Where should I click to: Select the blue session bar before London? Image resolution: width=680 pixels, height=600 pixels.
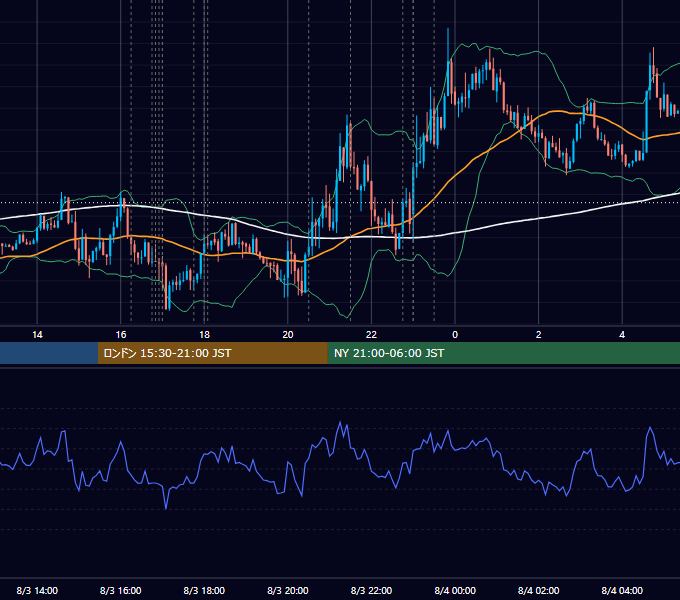49,353
